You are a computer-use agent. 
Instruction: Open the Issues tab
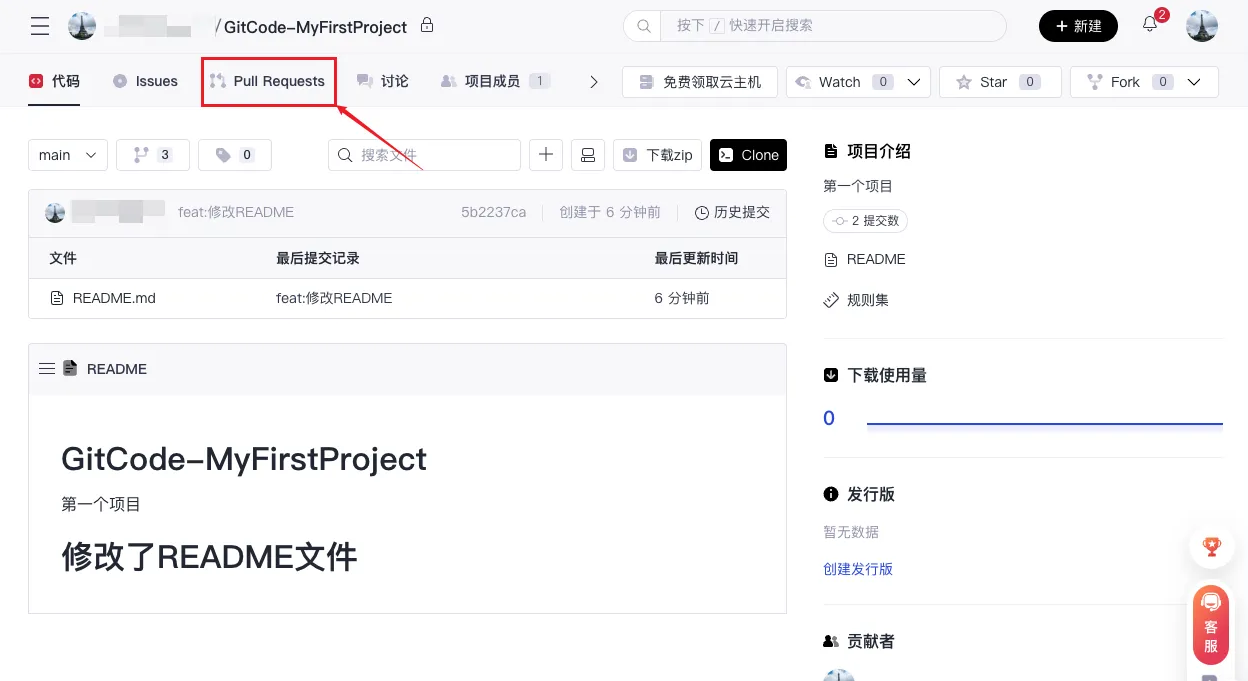tap(146, 81)
